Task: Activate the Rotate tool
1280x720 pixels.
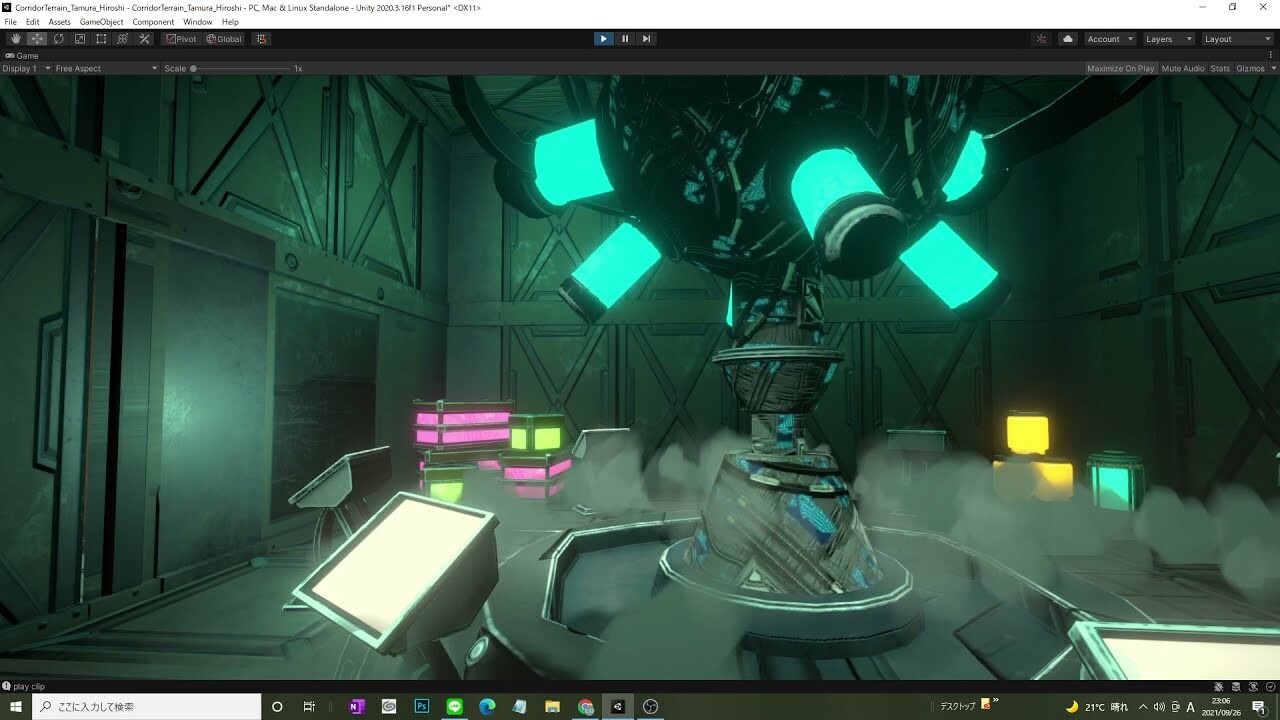Action: [x=58, y=38]
